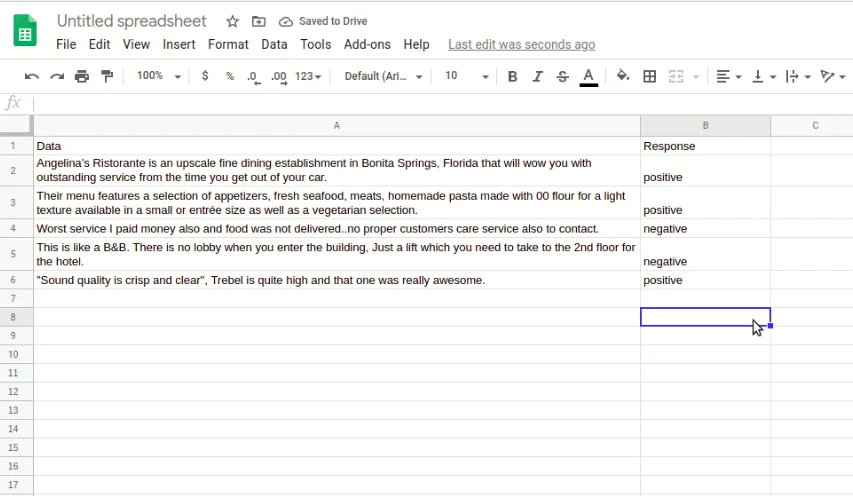This screenshot has height=496, width=853.
Task: Check the cloud Saved to Drive status icon
Action: click(x=286, y=22)
